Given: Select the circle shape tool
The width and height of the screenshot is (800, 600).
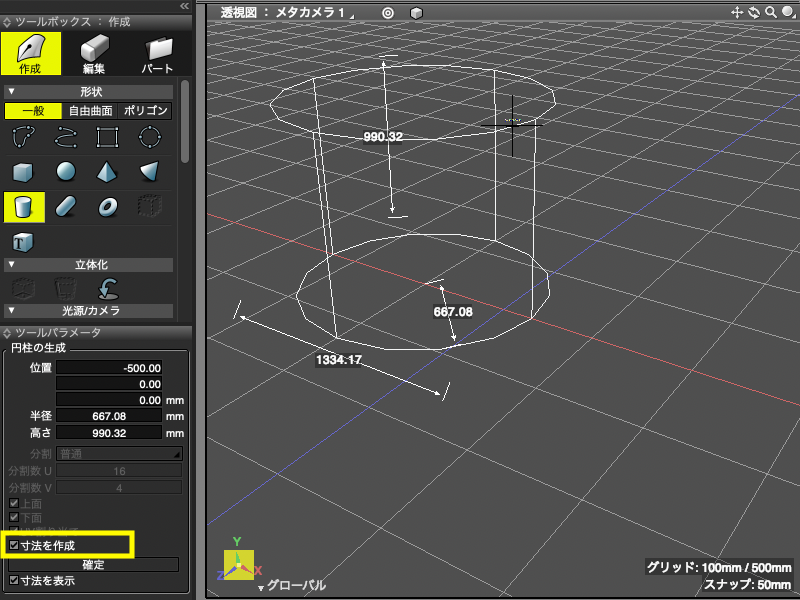Looking at the screenshot, I should [149, 137].
